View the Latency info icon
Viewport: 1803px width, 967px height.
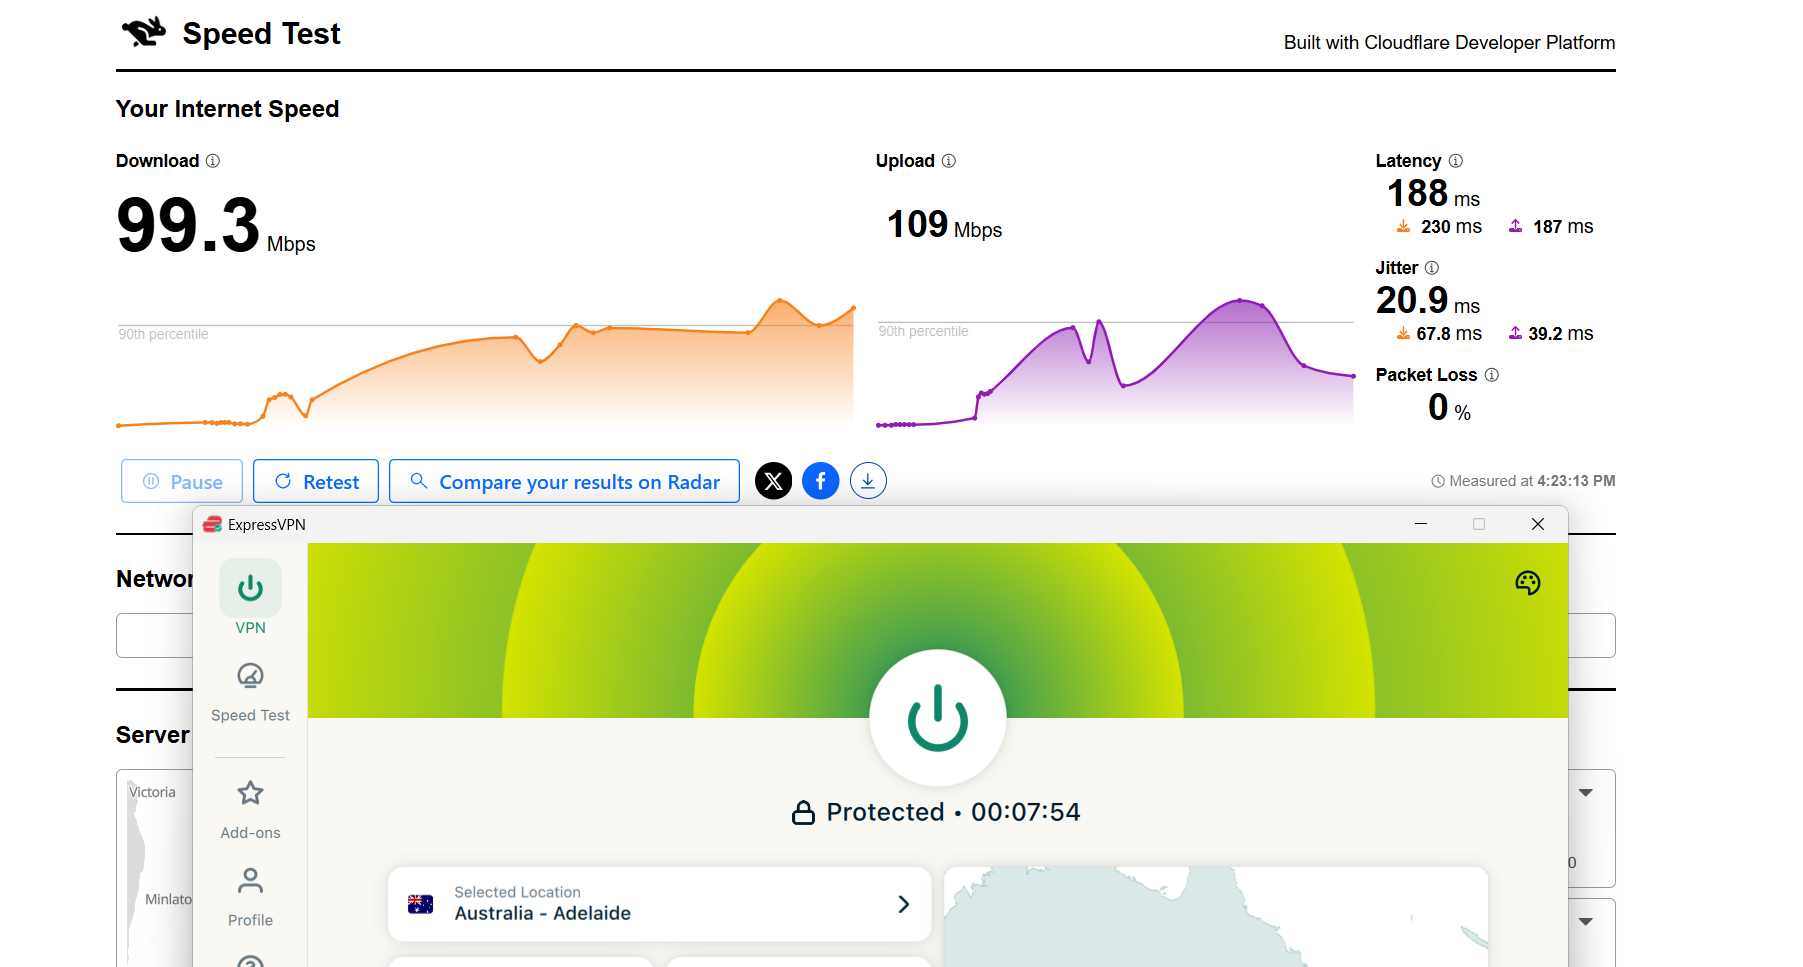point(1456,161)
